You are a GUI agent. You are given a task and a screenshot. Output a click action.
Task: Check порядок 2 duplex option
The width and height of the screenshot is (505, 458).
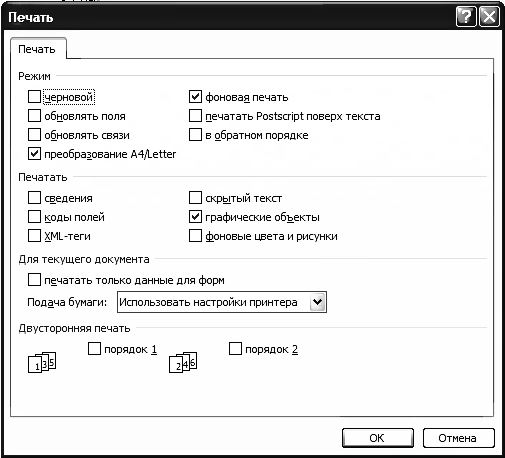[235, 349]
